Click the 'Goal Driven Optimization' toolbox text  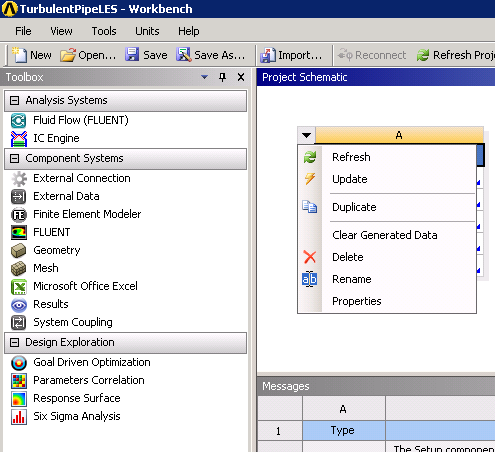[x=92, y=362]
